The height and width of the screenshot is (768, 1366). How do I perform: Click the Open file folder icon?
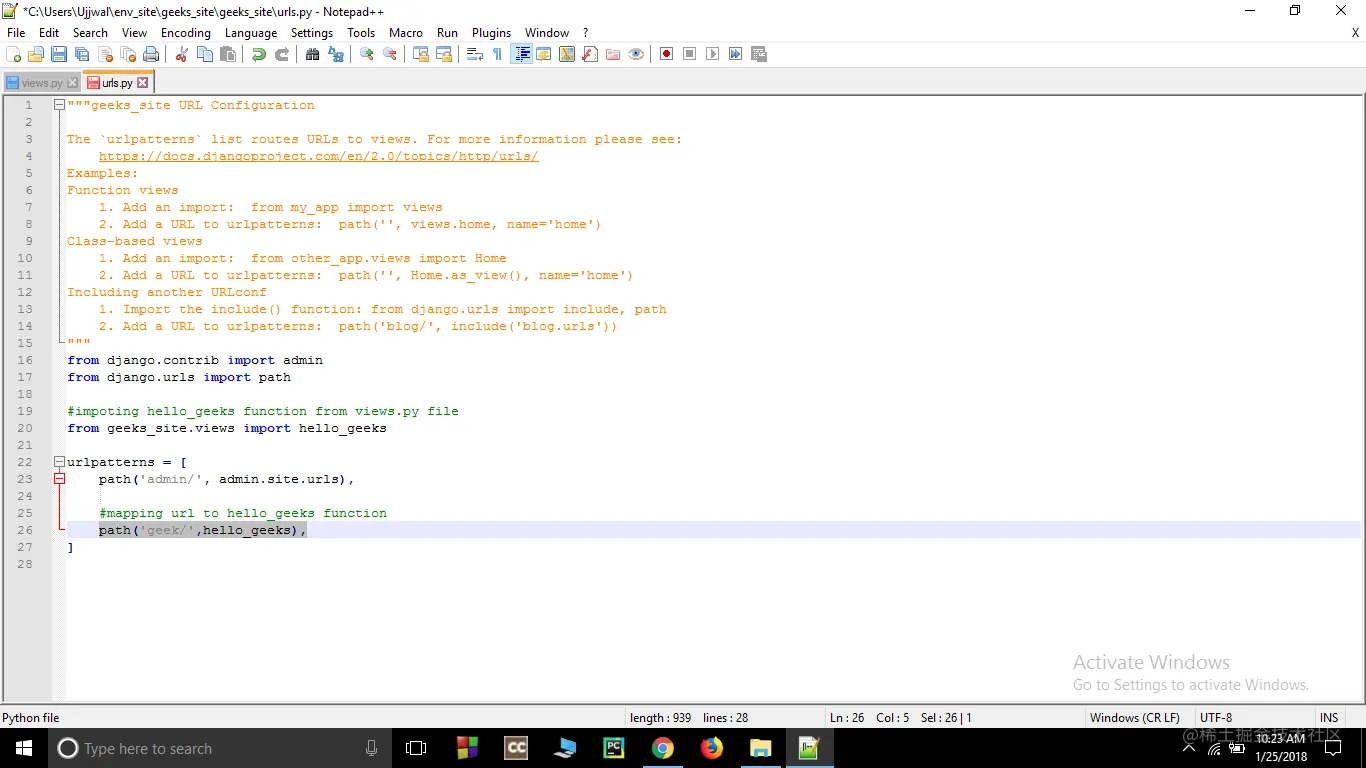point(36,54)
